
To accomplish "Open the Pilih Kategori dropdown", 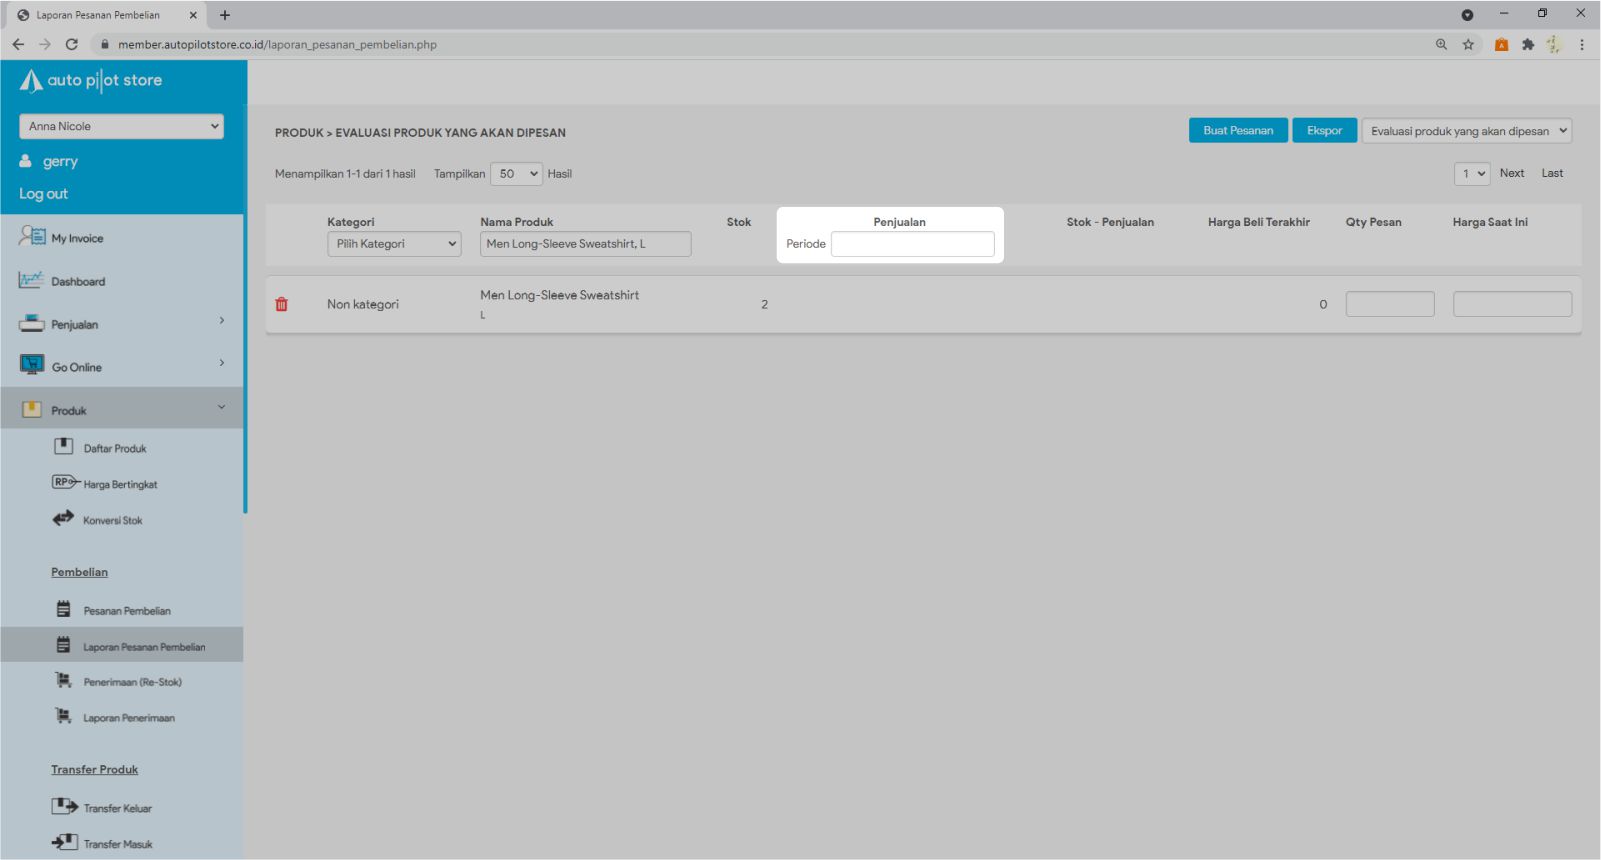I will pos(394,244).
